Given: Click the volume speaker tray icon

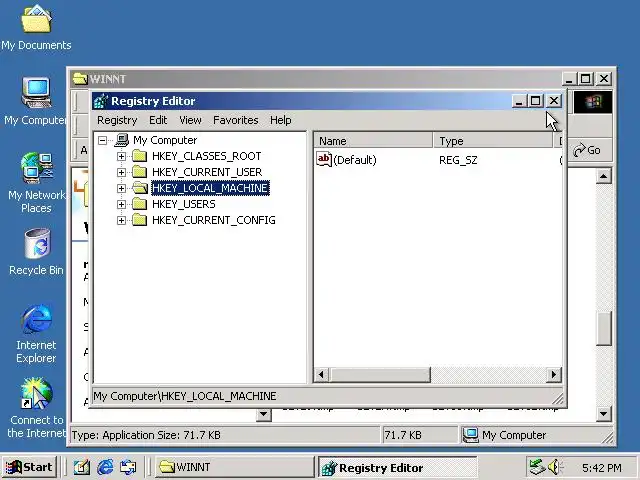Looking at the screenshot, I should click(x=555, y=467).
